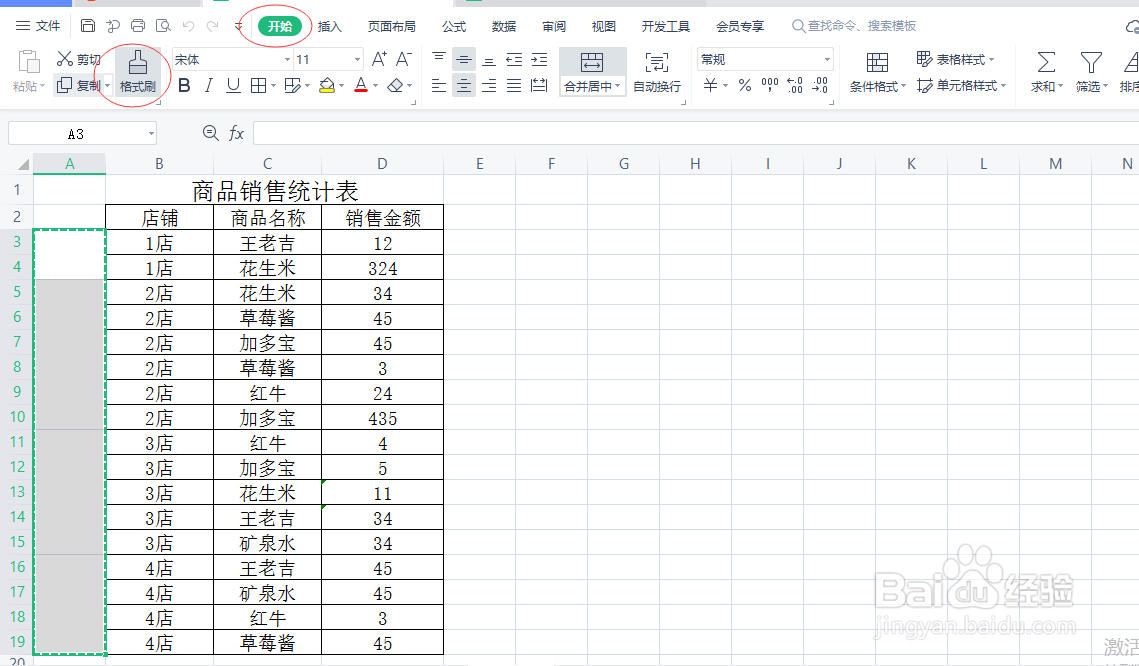Screen dimensions: 1139x666
Task: Switch to the Formulas (公式) tab
Action: [x=454, y=27]
